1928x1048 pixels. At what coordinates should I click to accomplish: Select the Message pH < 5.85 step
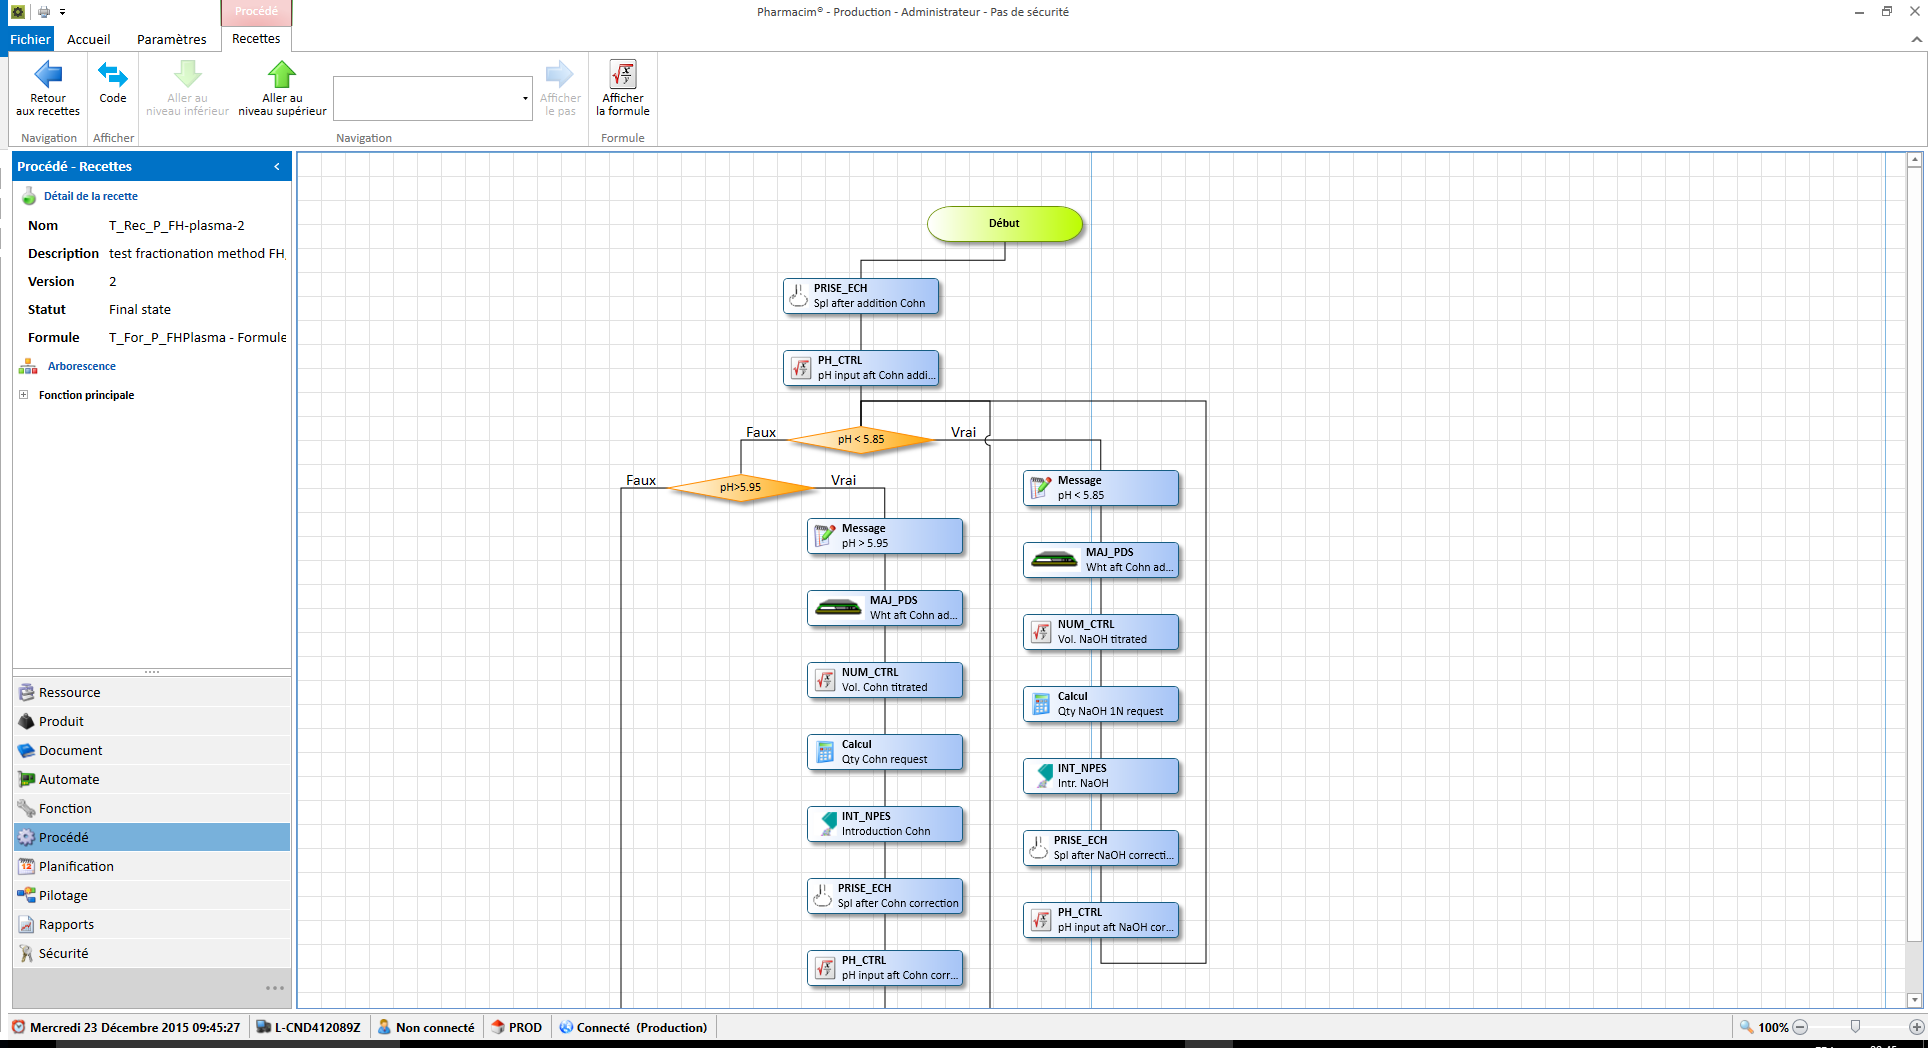click(1101, 488)
